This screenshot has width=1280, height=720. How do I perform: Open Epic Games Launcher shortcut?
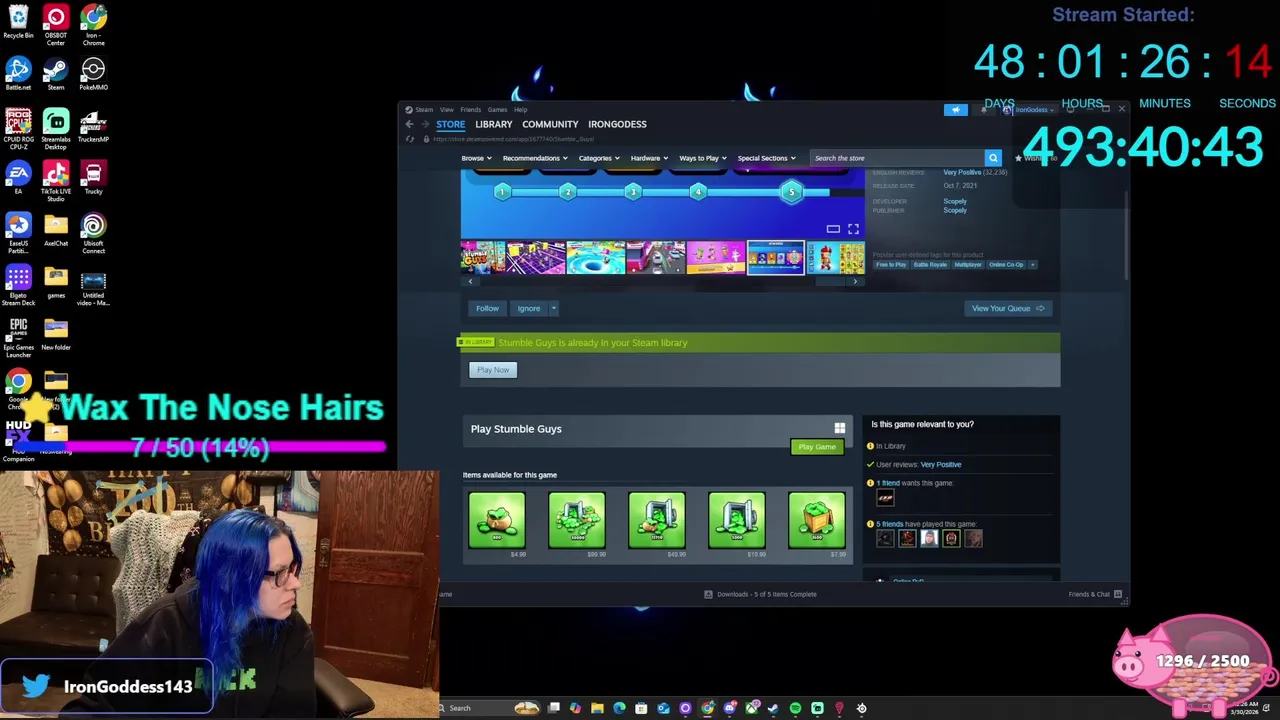point(18,337)
